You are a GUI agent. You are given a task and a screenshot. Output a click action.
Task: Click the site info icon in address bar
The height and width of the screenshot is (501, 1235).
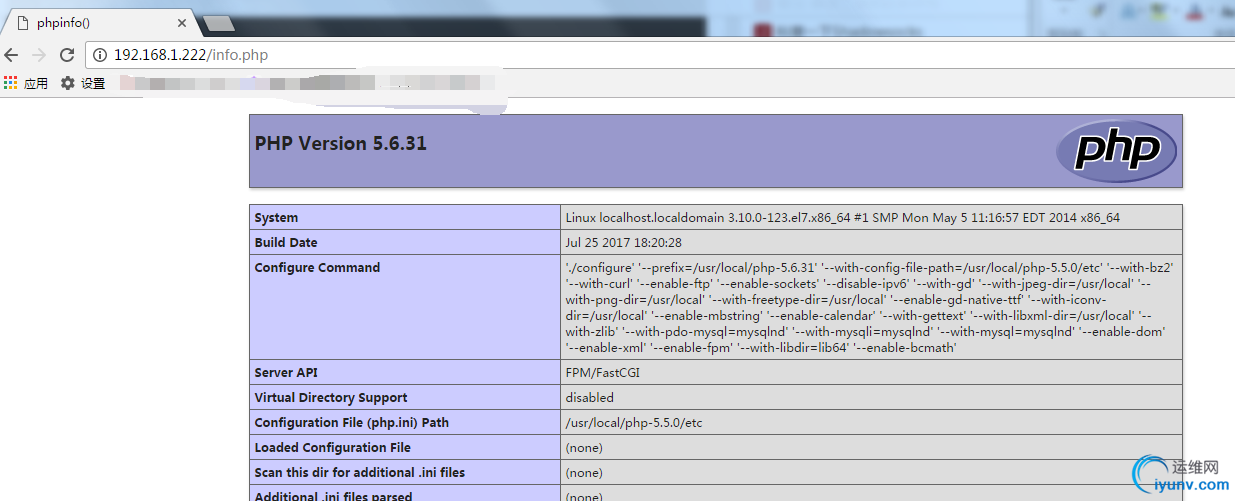coord(101,55)
